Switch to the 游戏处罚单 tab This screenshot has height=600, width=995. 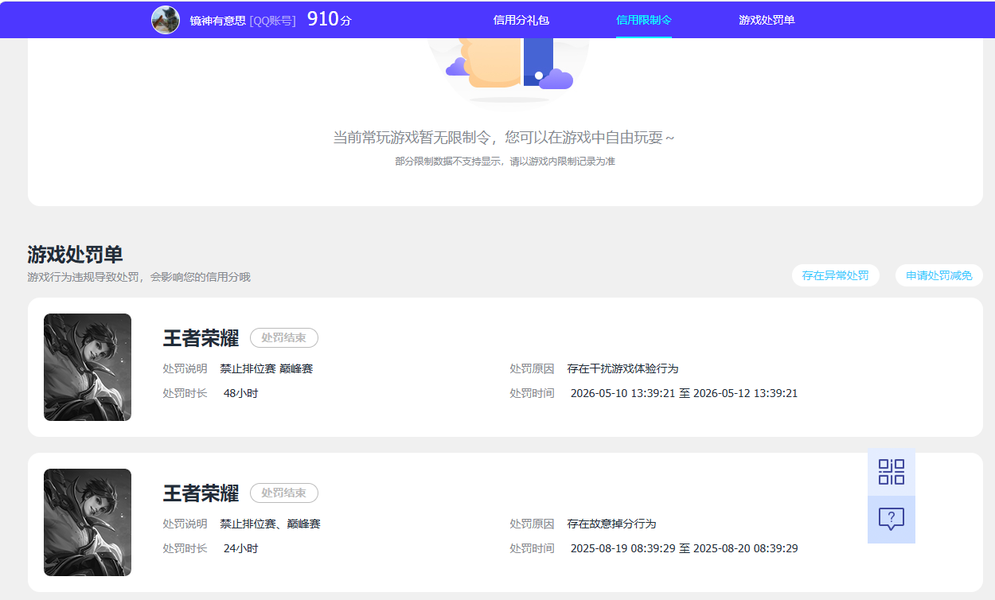click(x=767, y=20)
